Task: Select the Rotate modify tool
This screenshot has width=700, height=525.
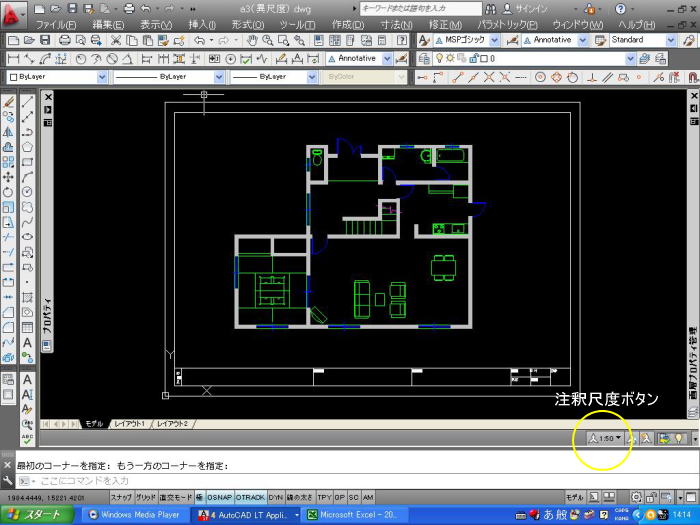Action: coord(8,192)
